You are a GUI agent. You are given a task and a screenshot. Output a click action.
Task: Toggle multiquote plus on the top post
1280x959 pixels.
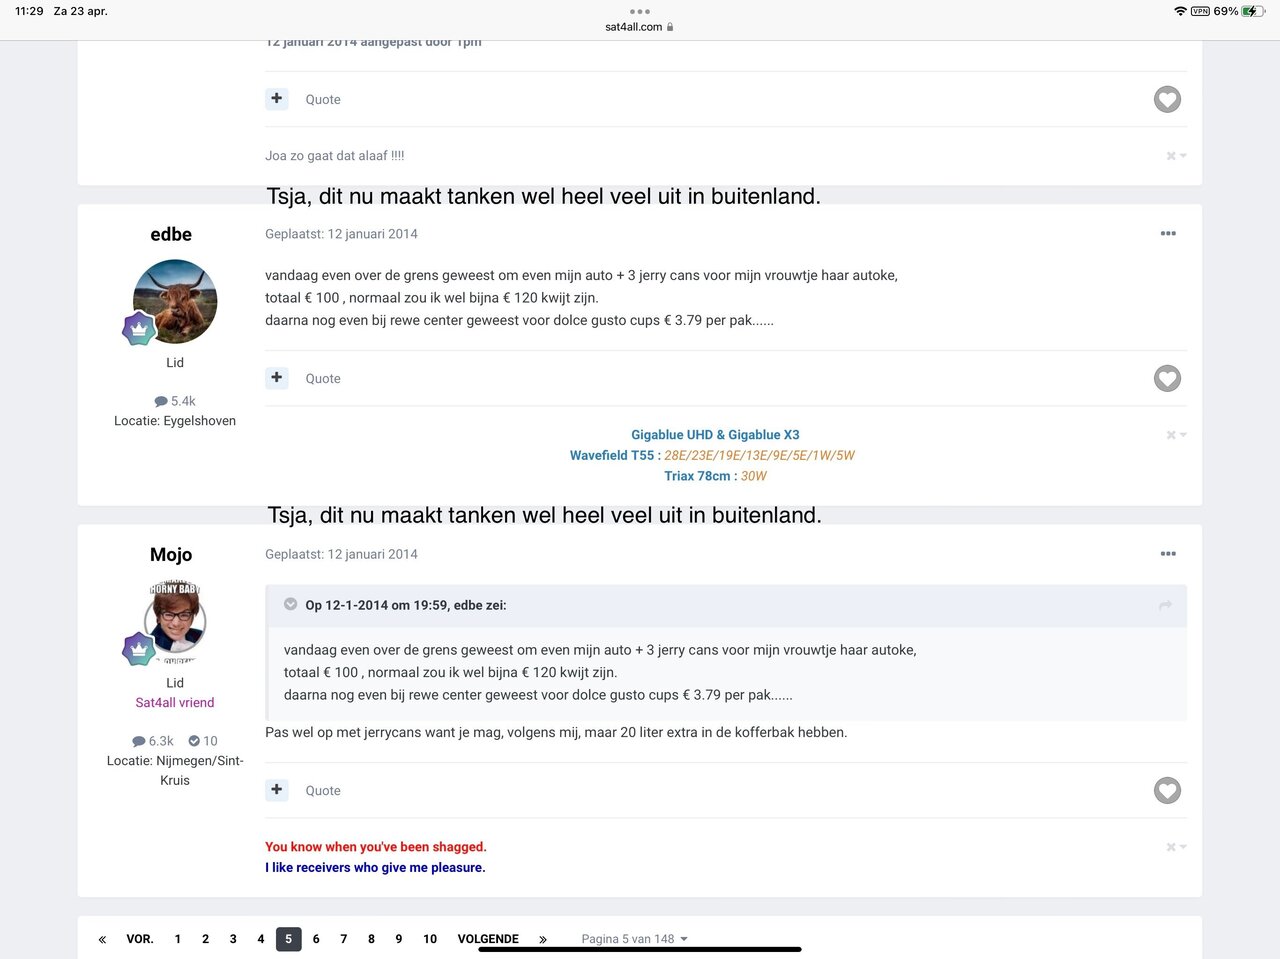click(x=277, y=99)
